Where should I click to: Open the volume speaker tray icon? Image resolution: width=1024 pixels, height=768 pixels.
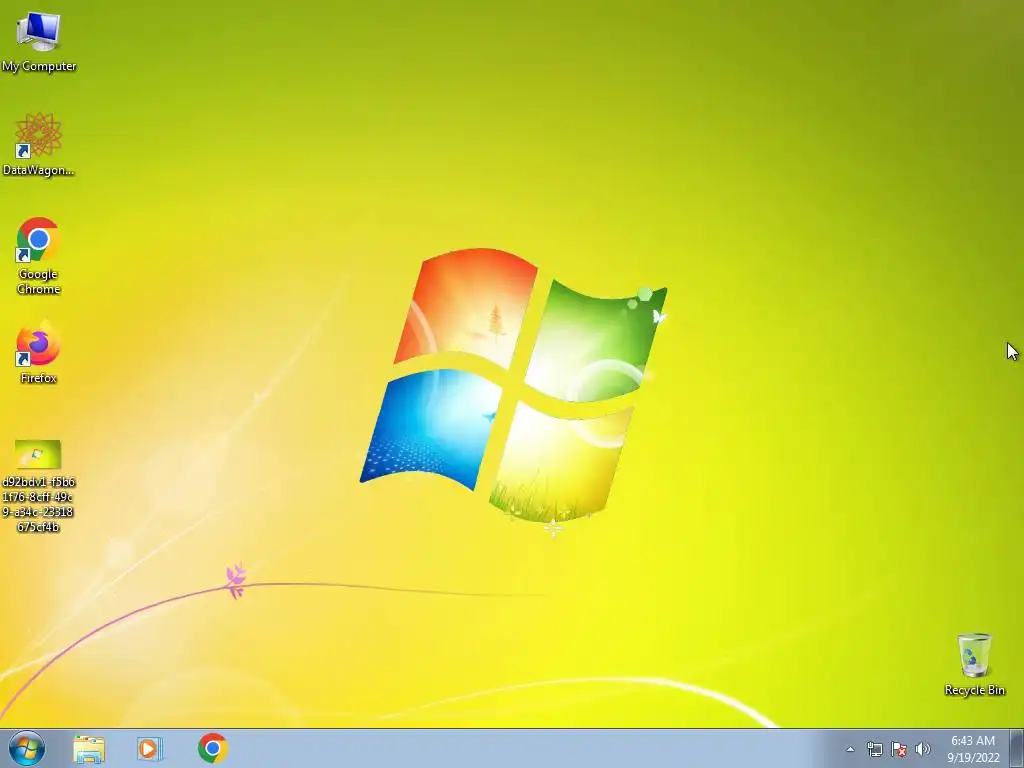point(923,749)
